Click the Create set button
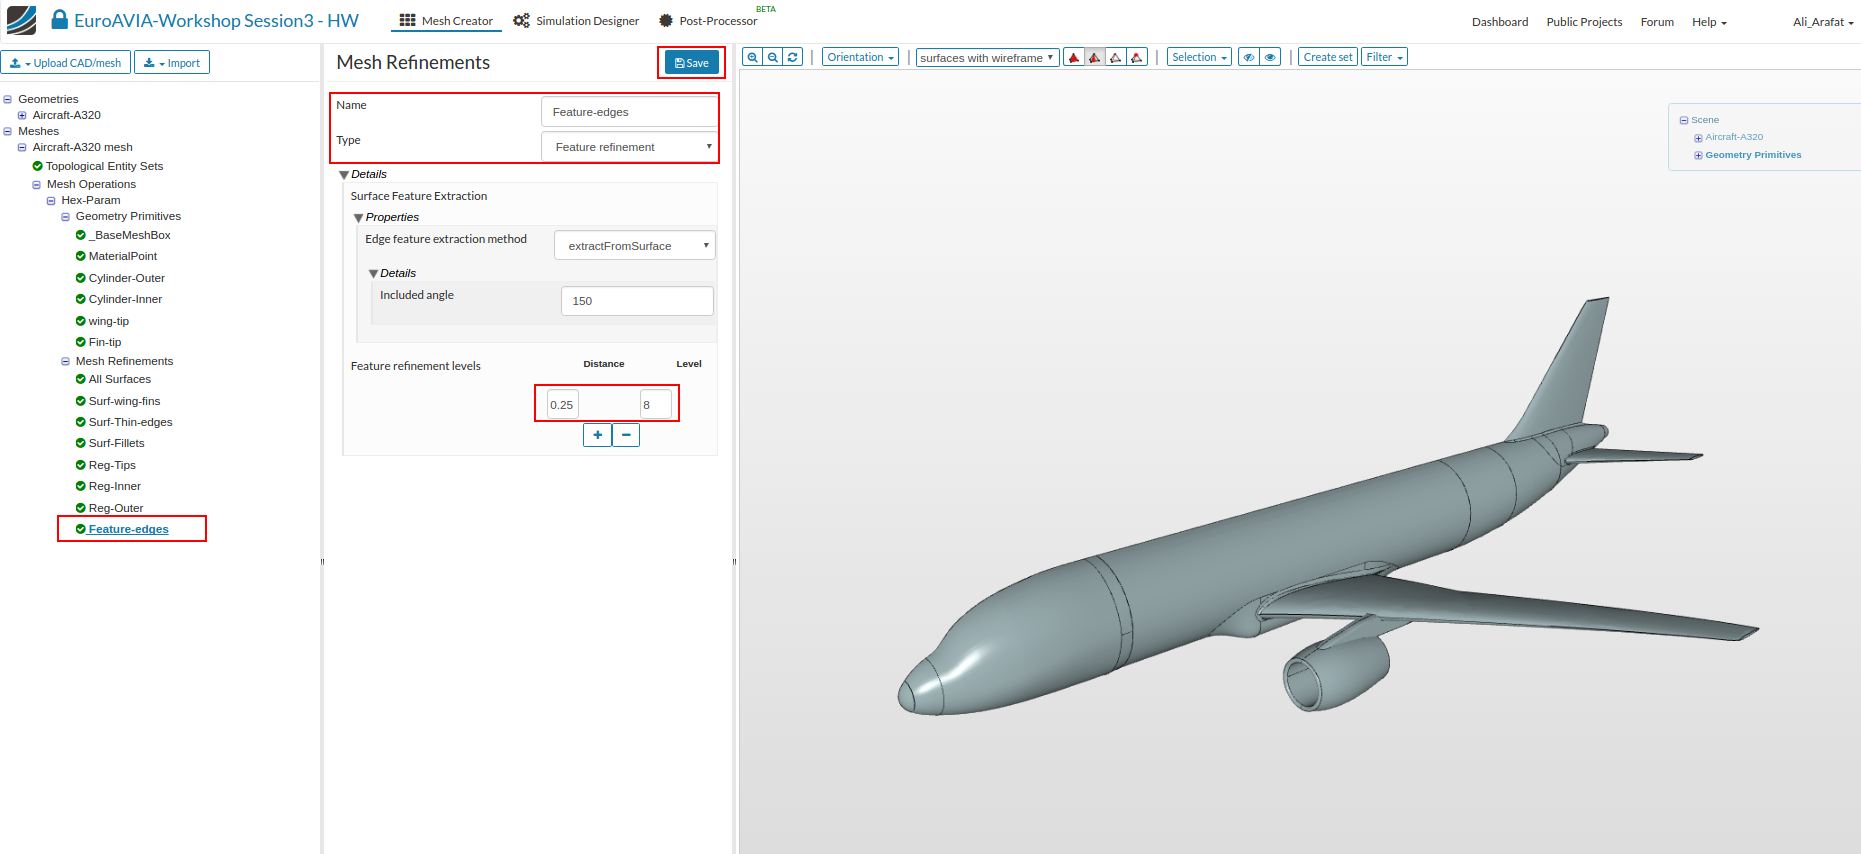Screen dimensions: 1861x854 (x=1328, y=57)
